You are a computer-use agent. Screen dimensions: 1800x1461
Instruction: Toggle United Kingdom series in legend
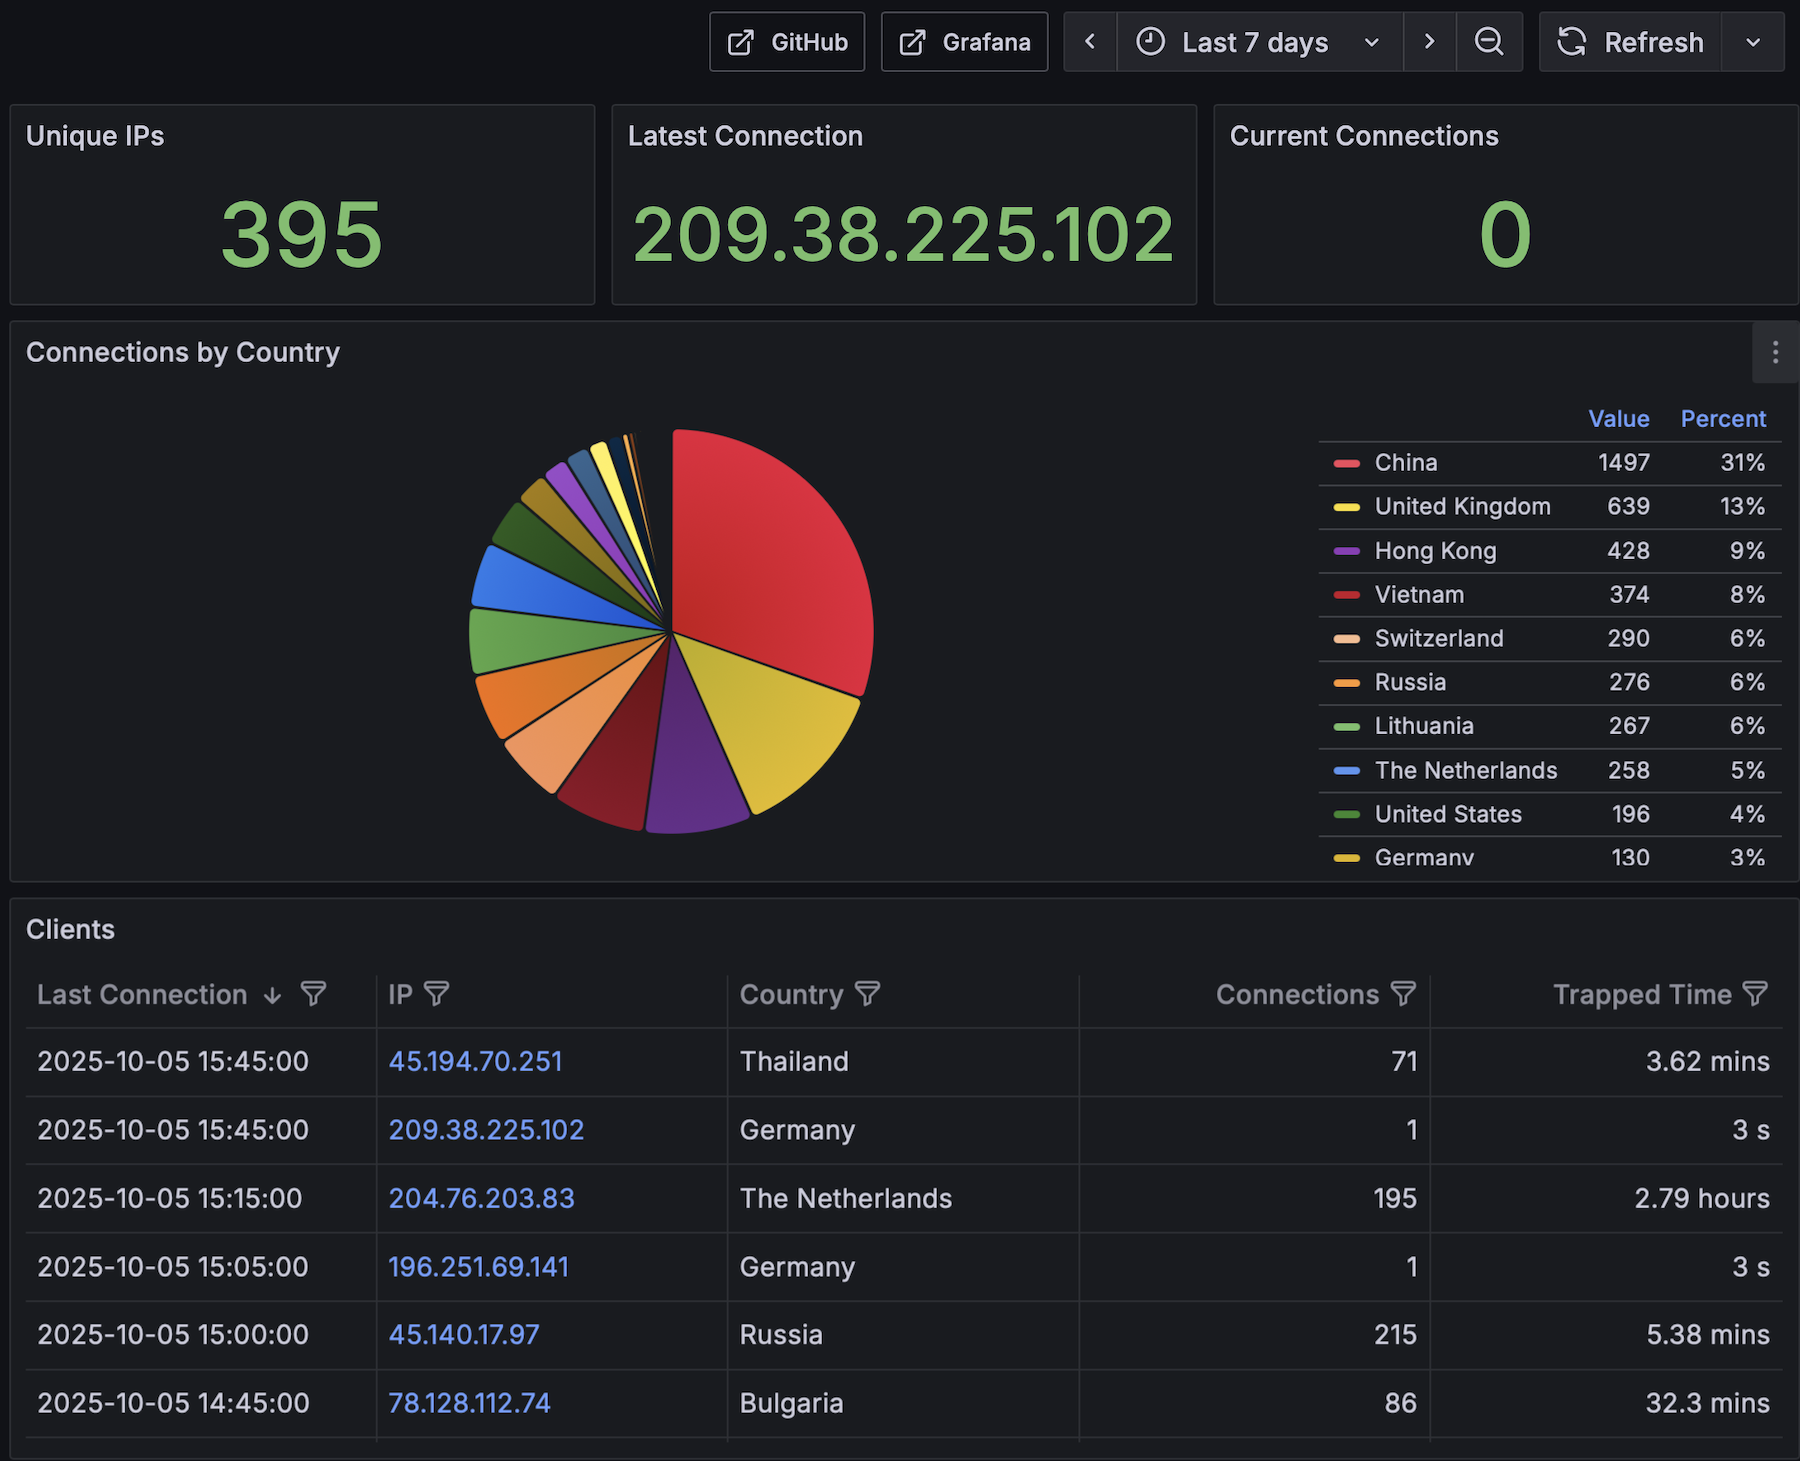(1461, 507)
